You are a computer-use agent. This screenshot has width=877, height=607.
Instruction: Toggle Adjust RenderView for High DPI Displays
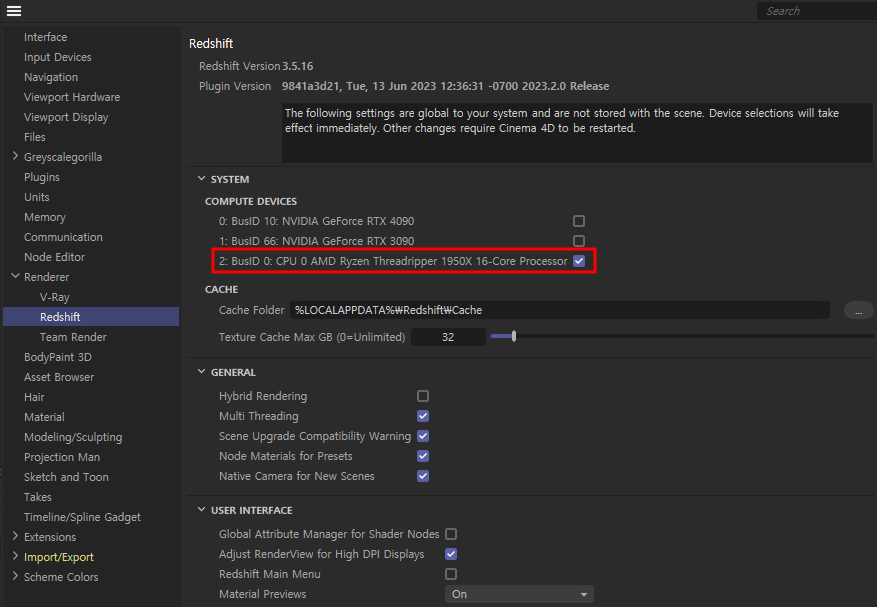coord(451,554)
